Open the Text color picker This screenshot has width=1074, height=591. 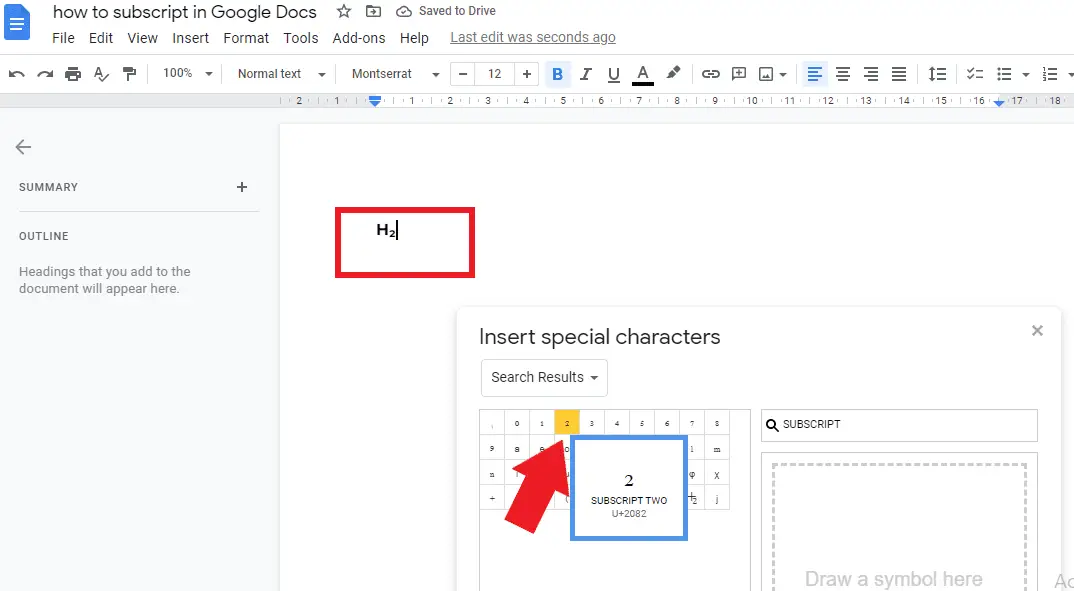(642, 73)
